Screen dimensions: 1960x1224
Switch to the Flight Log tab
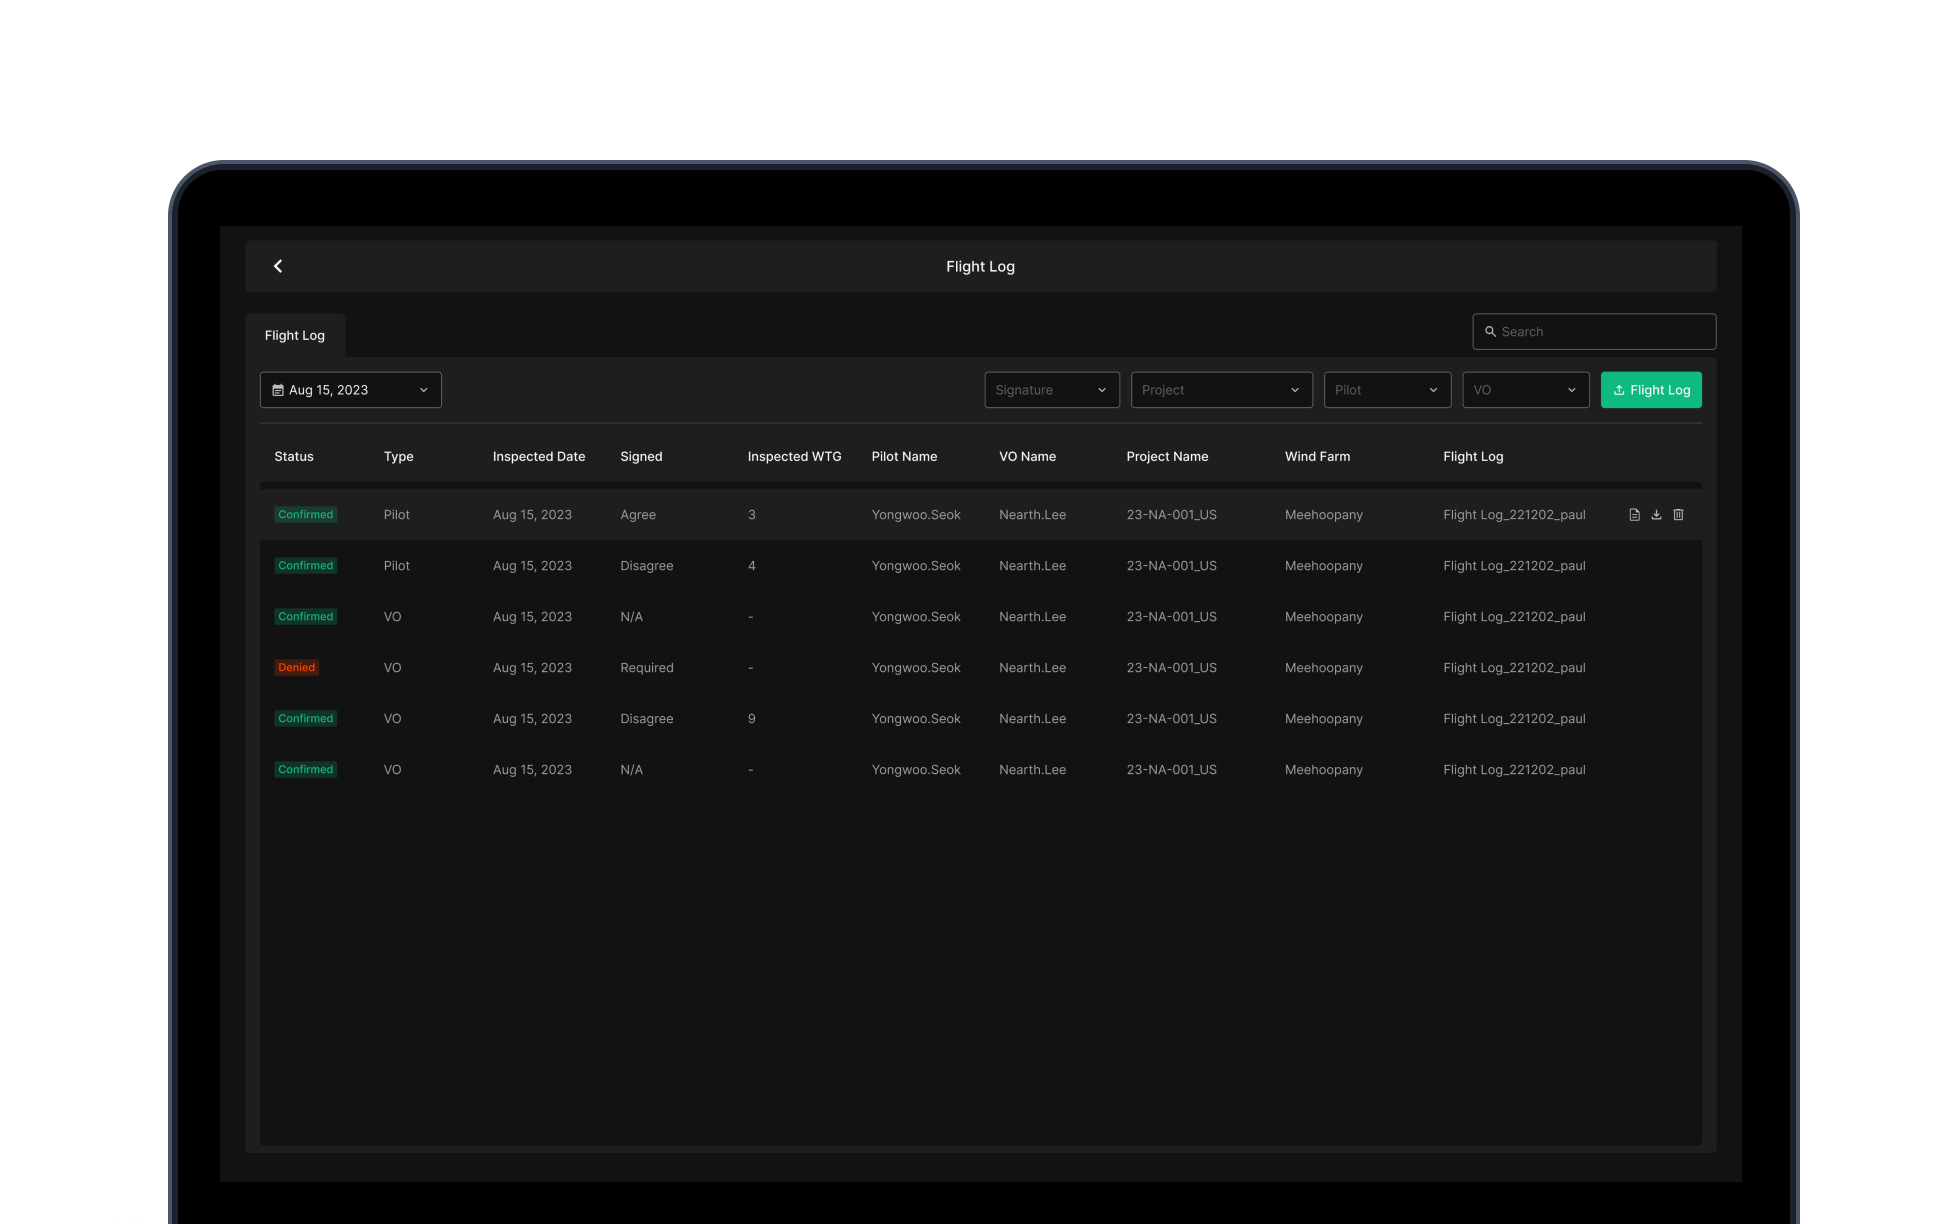[294, 335]
